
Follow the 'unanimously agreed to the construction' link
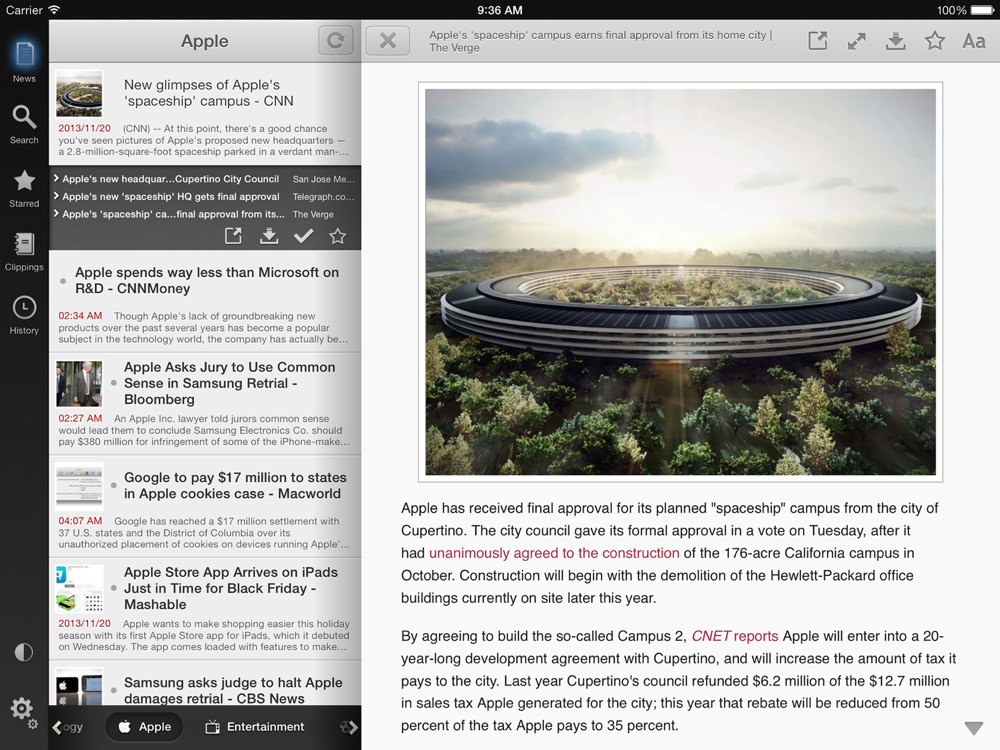pyautogui.click(x=554, y=553)
